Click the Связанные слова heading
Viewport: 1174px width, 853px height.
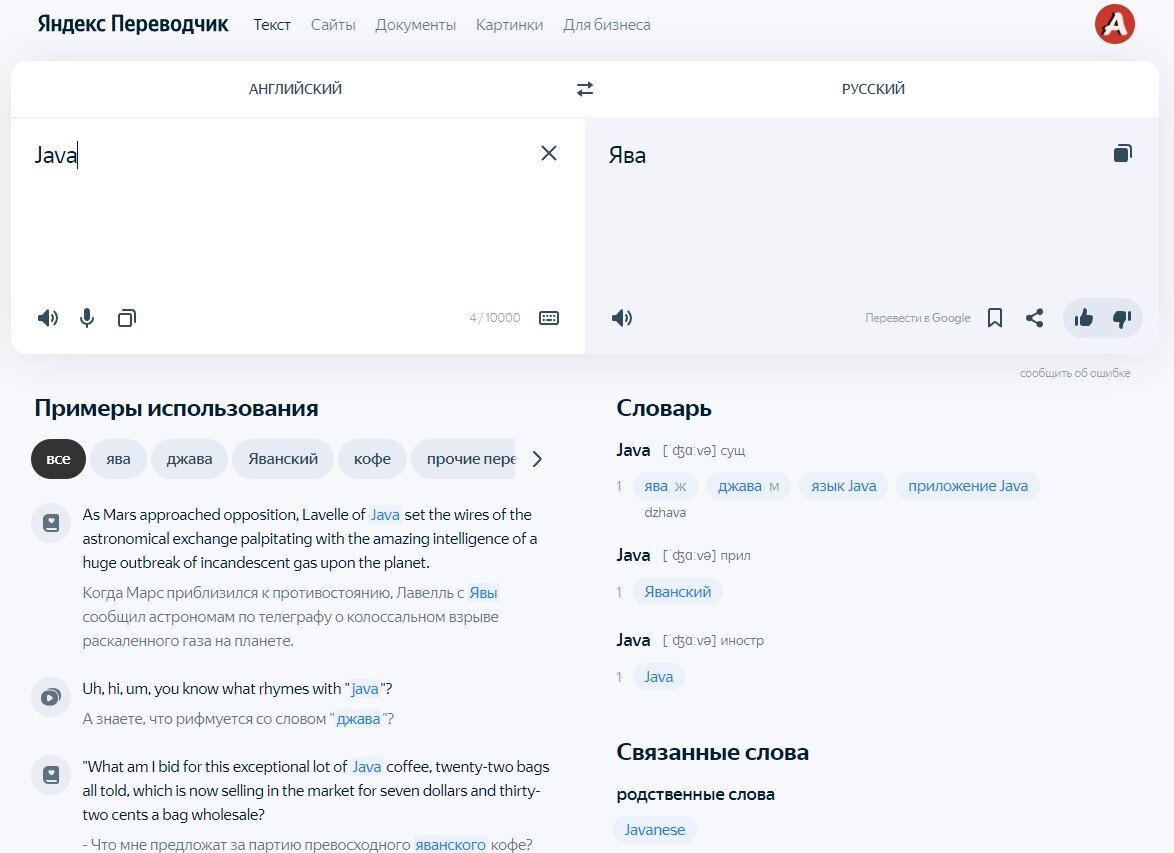[x=712, y=752]
